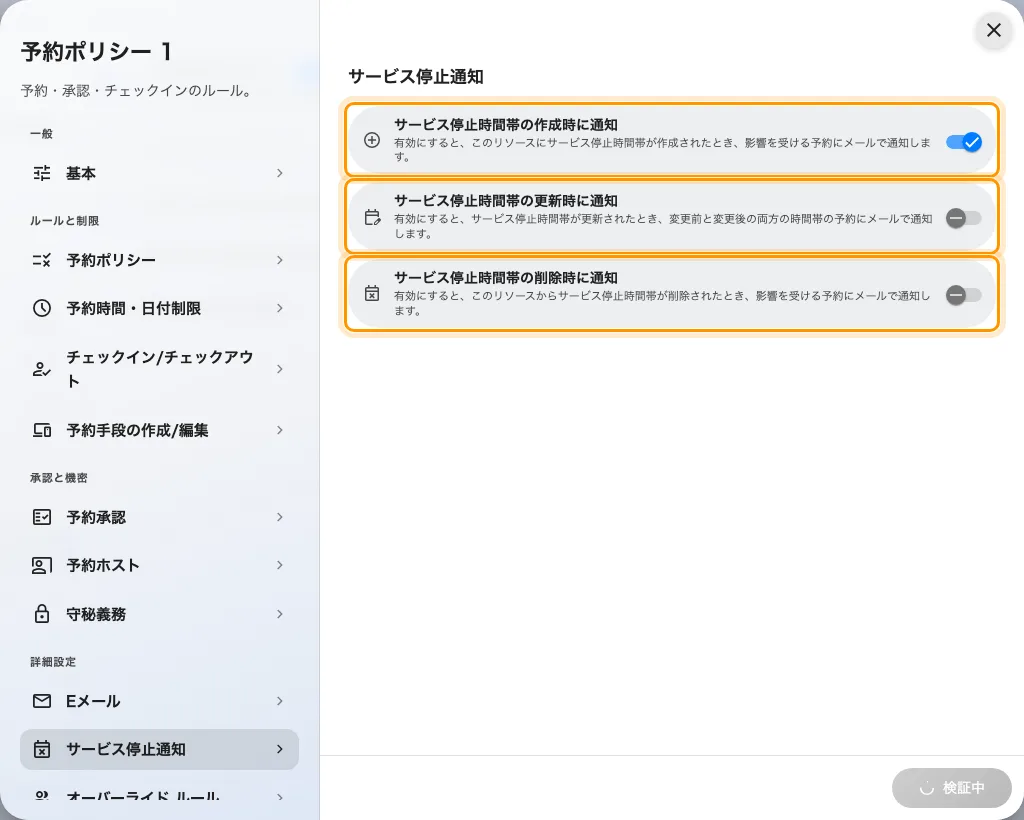Click the 予約ホスト person icon
The image size is (1024, 820).
tap(42, 565)
